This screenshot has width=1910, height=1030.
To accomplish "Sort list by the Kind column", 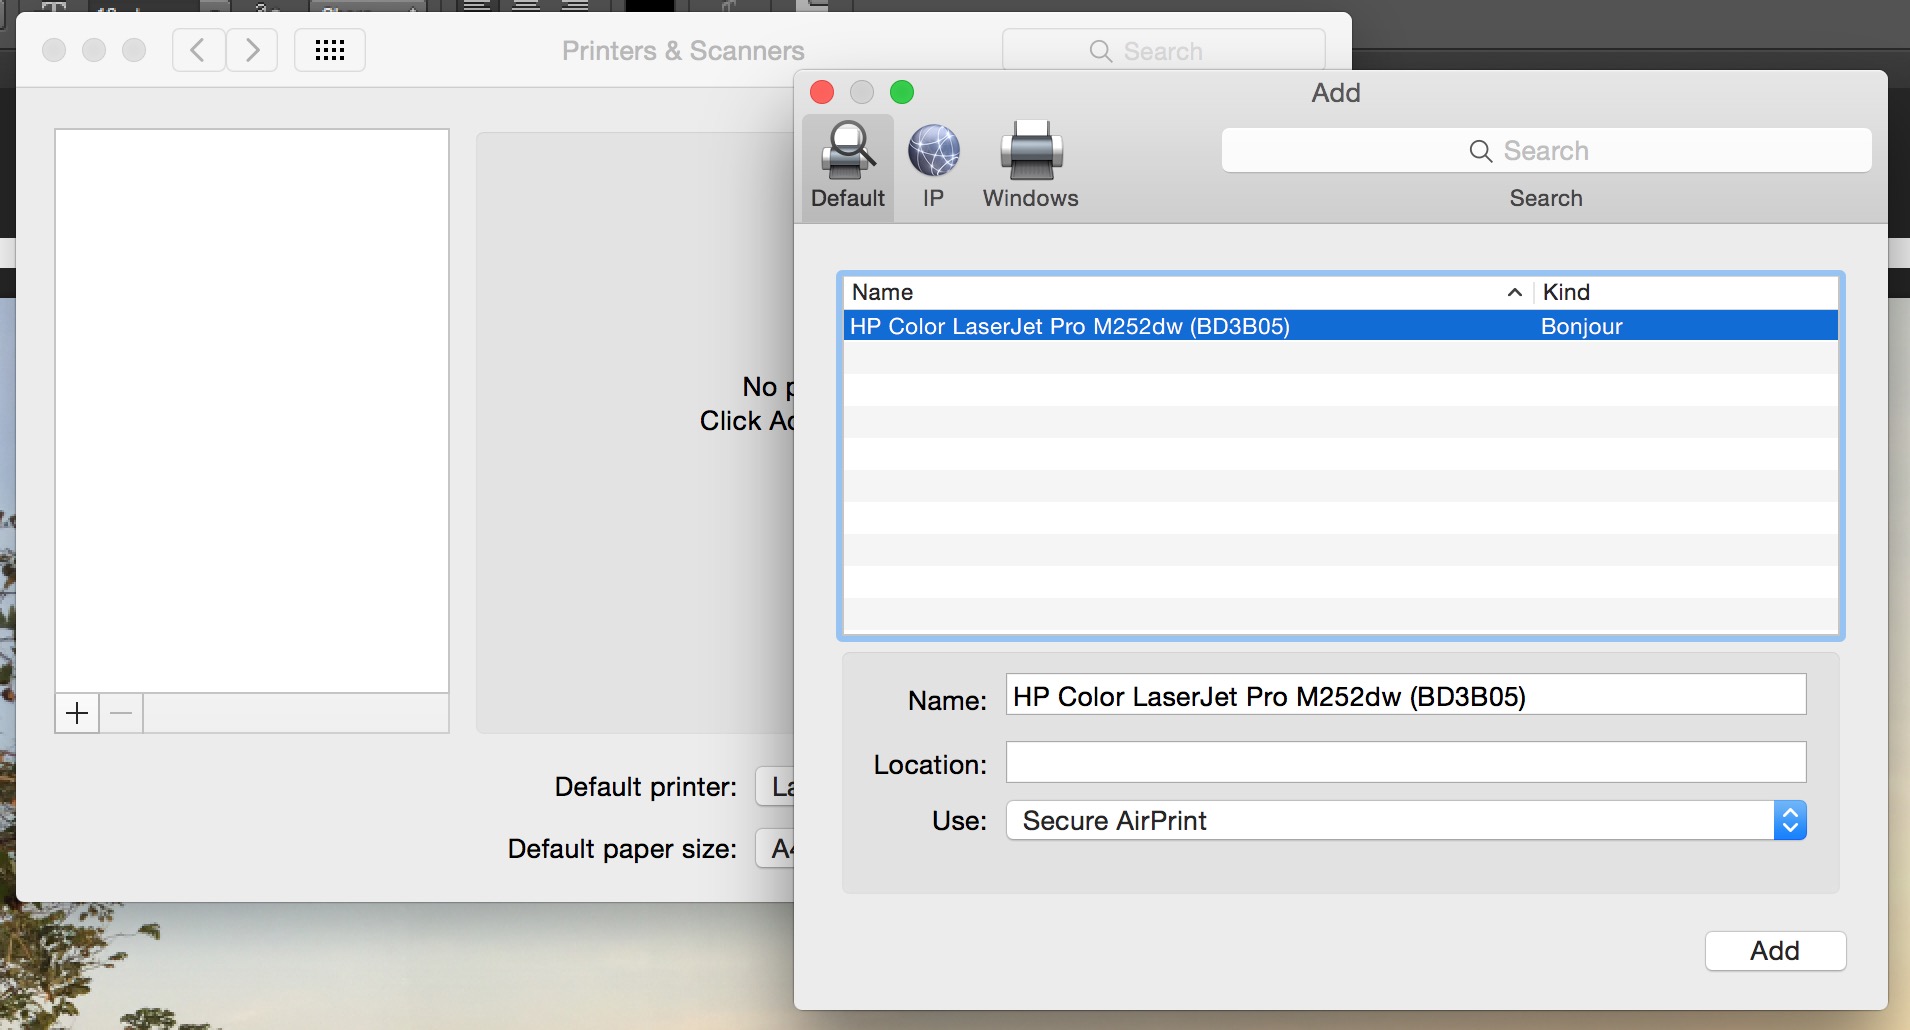I will [1685, 292].
